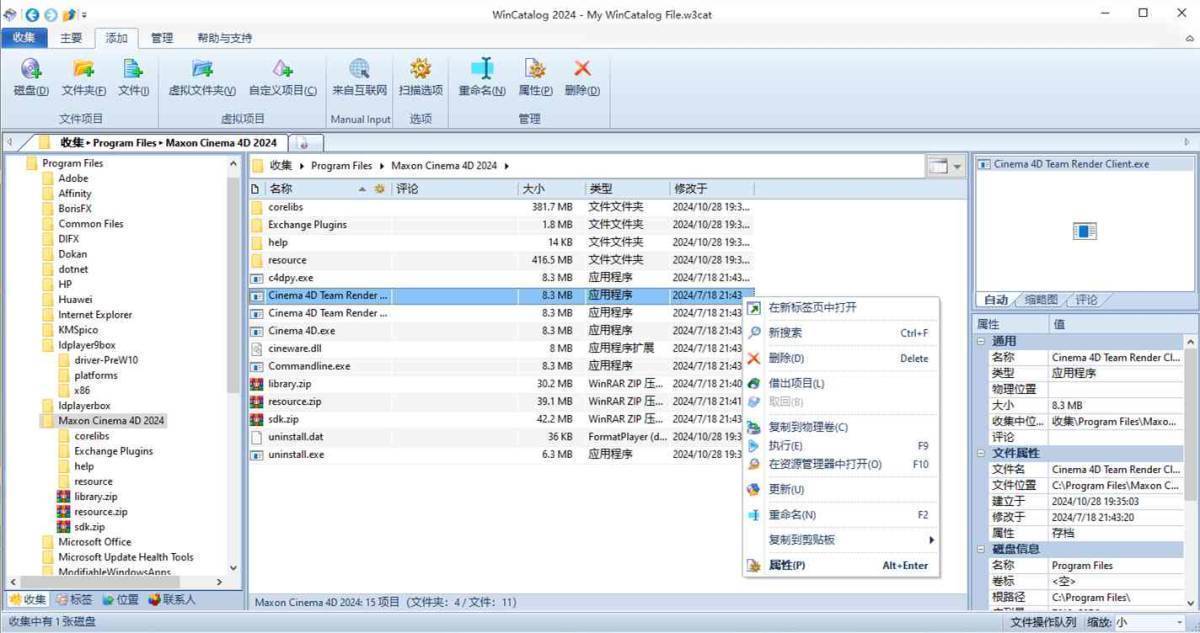Click the Custom Item ribbon icon

[x=282, y=69]
